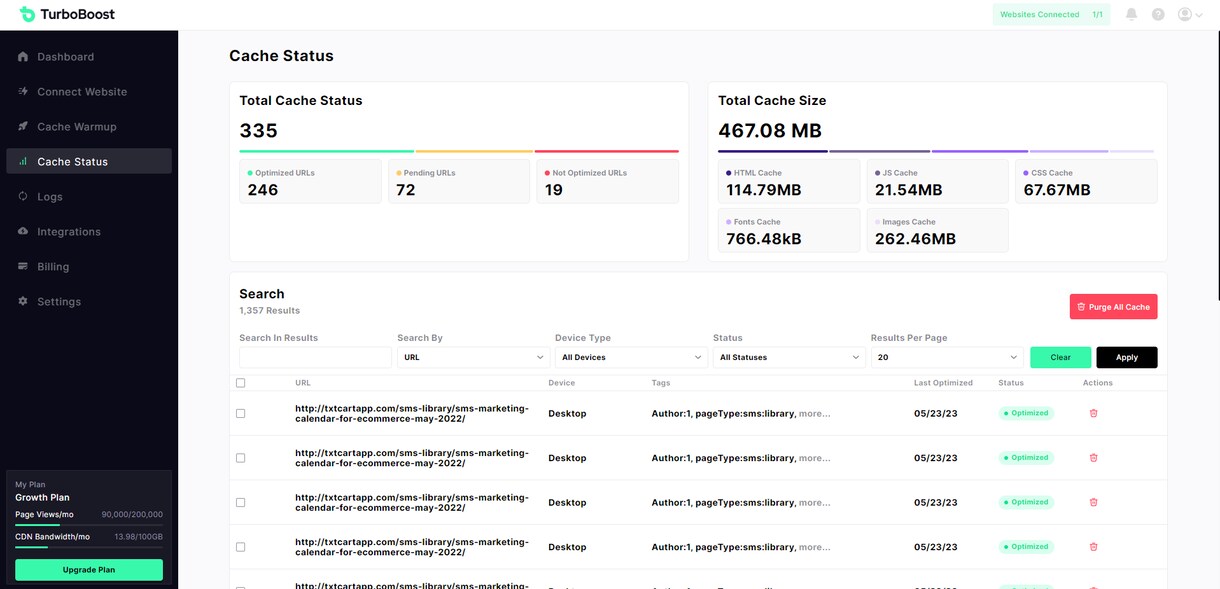The image size is (1220, 589).
Task: Expand 'more...' tags in second row
Action: click(815, 458)
